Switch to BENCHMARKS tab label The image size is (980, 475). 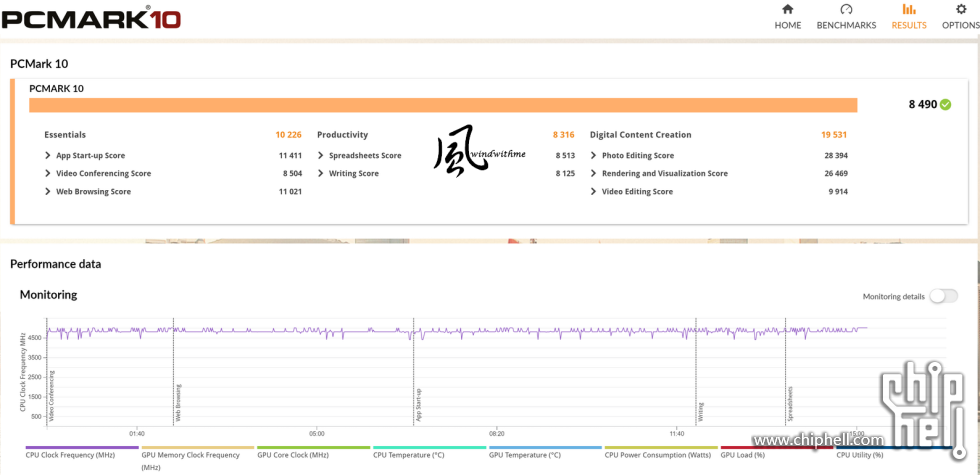coord(846,26)
